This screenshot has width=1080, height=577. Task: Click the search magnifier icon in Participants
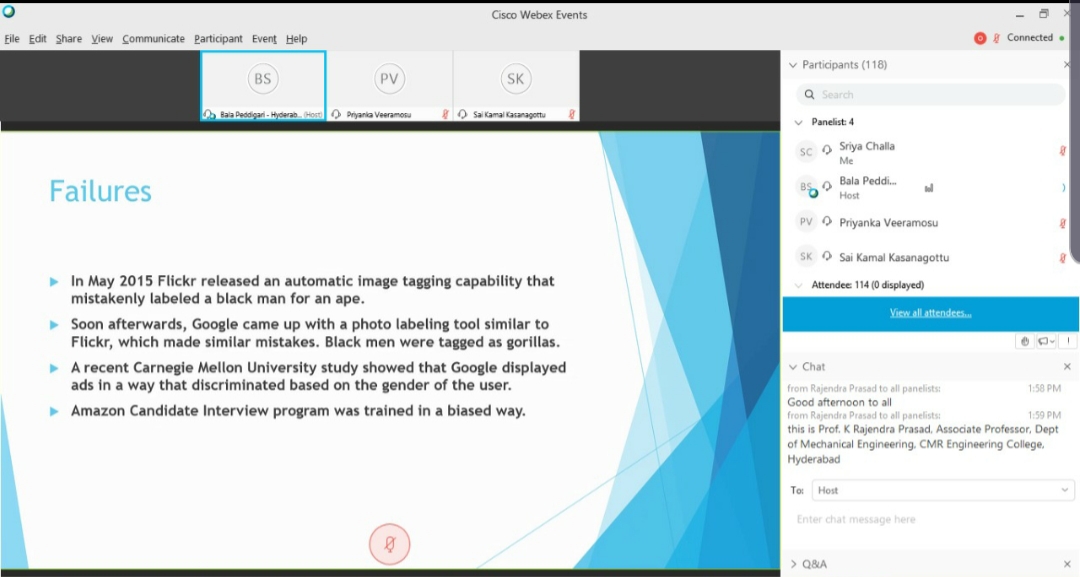pyautogui.click(x=809, y=95)
